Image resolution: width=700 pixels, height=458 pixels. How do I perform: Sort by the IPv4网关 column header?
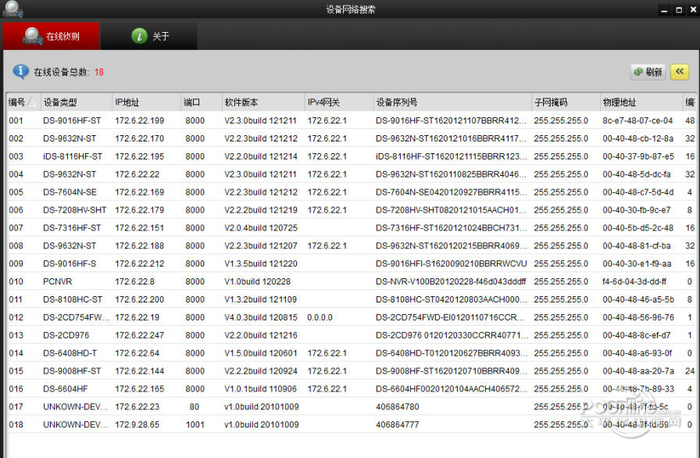coord(339,102)
